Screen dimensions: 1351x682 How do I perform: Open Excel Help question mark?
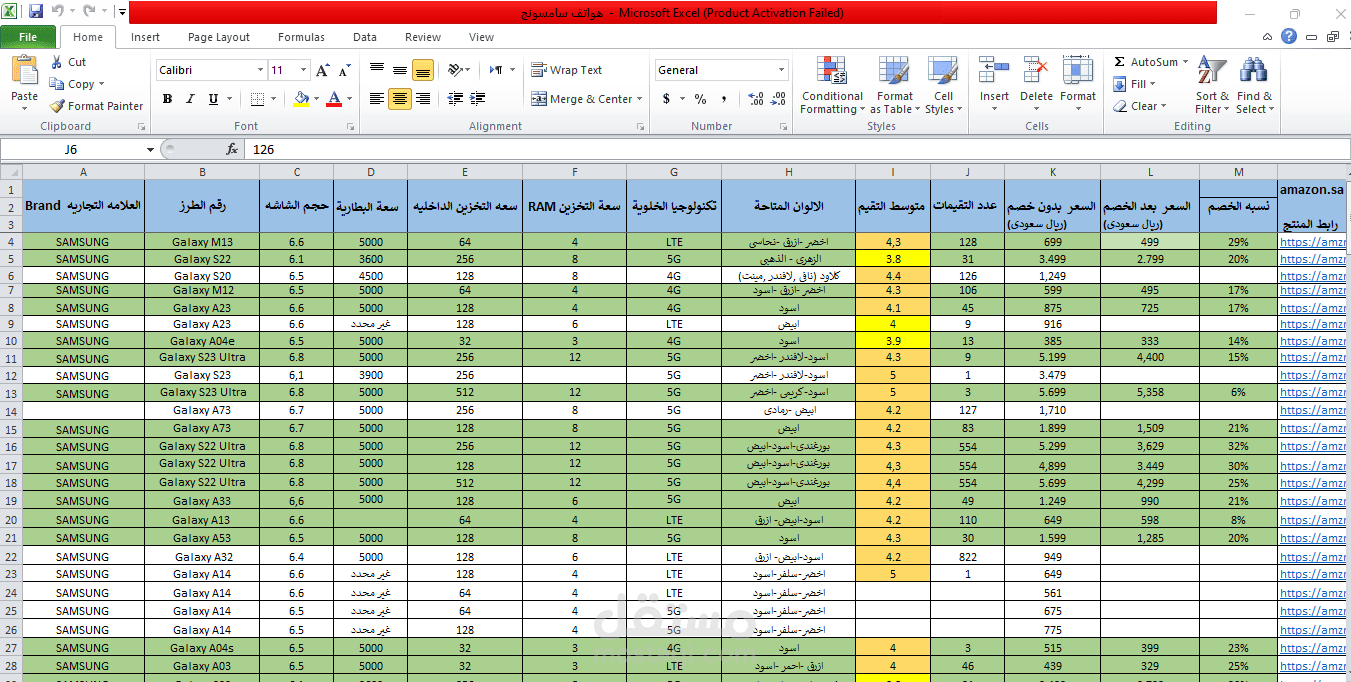pyautogui.click(x=1289, y=37)
